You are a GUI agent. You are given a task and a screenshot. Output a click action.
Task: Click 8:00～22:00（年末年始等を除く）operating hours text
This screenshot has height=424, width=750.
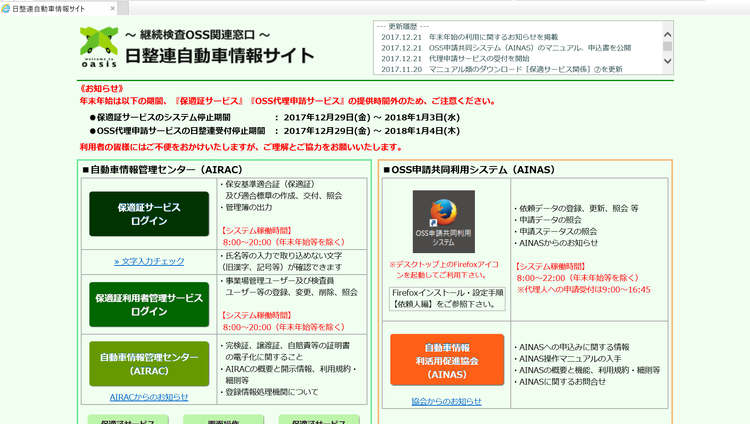tap(578, 278)
